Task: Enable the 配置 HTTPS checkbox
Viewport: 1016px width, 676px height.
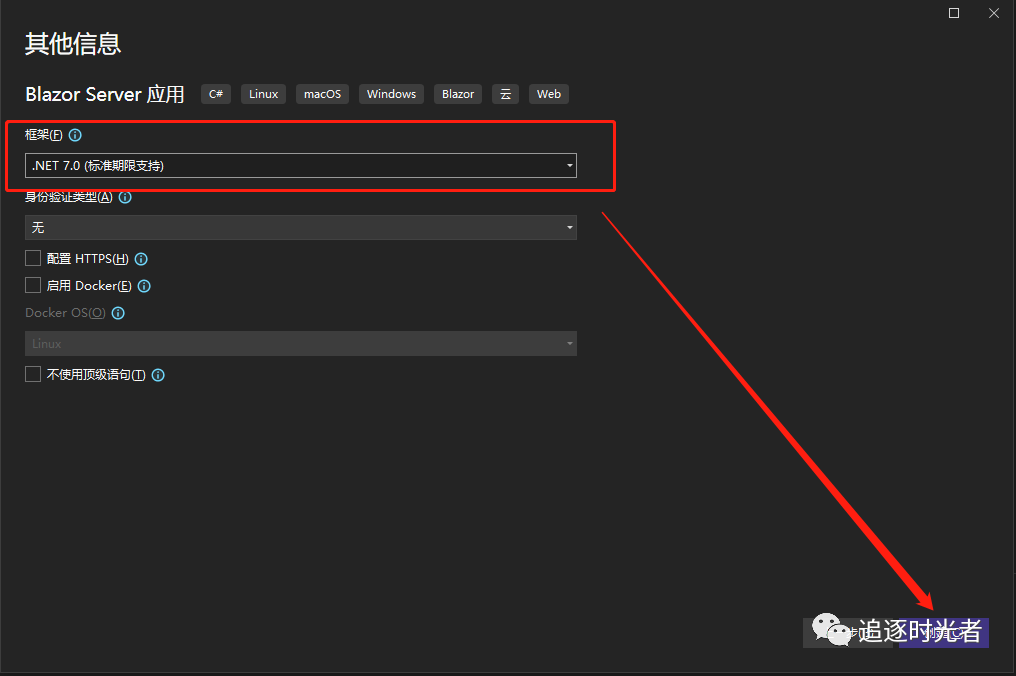Action: [33, 258]
